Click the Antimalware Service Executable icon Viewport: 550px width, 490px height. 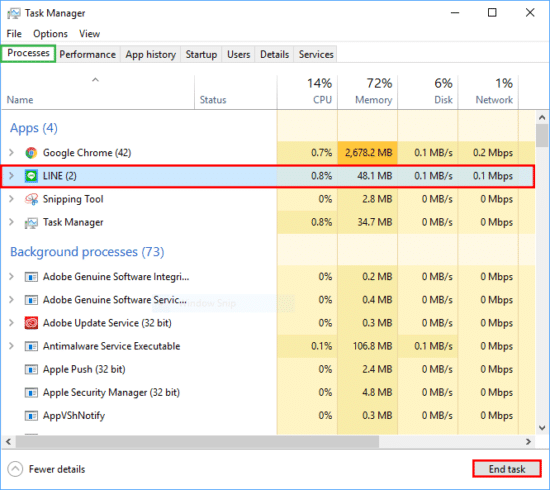[31, 346]
